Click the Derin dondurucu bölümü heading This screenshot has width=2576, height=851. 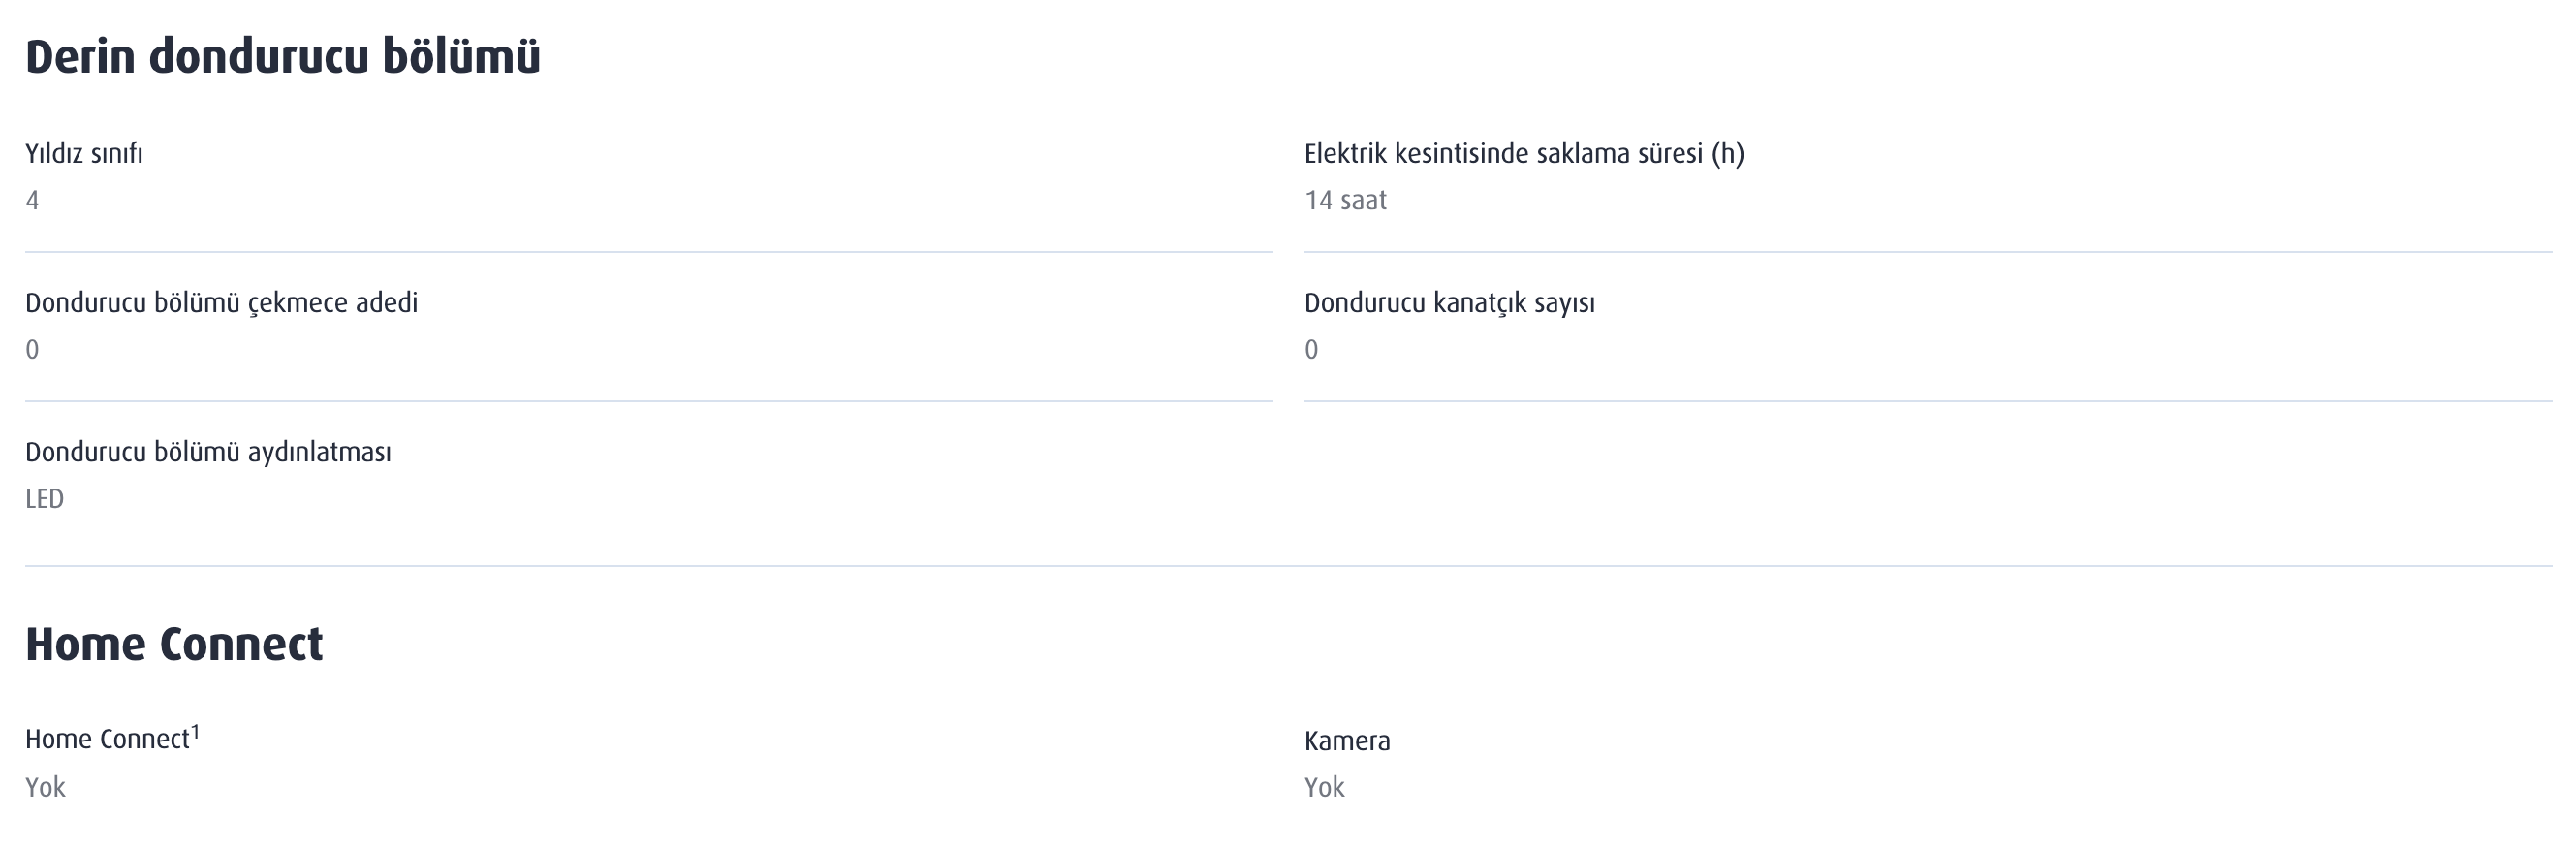[x=283, y=56]
